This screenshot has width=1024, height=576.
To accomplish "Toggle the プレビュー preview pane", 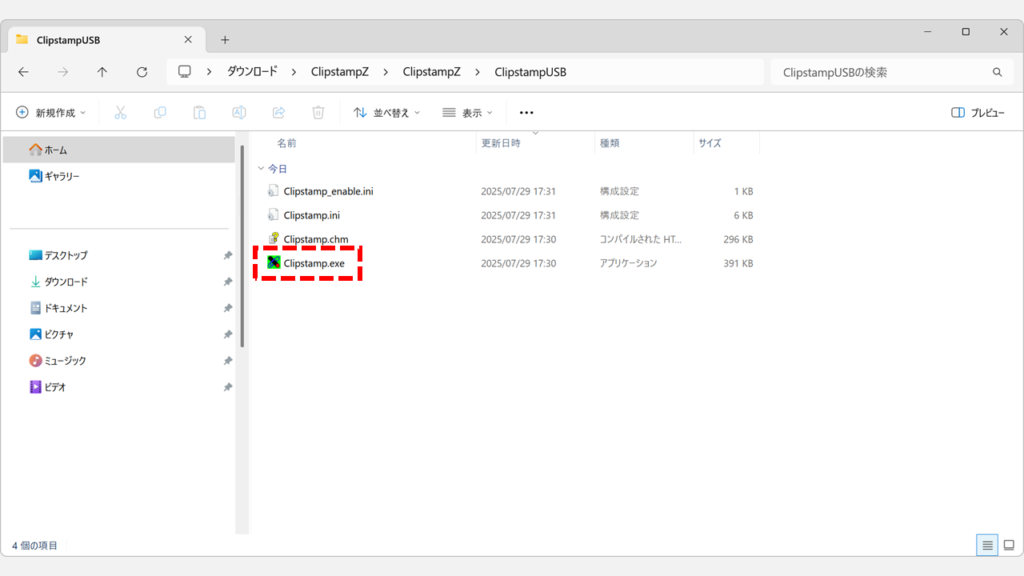I will coord(978,113).
